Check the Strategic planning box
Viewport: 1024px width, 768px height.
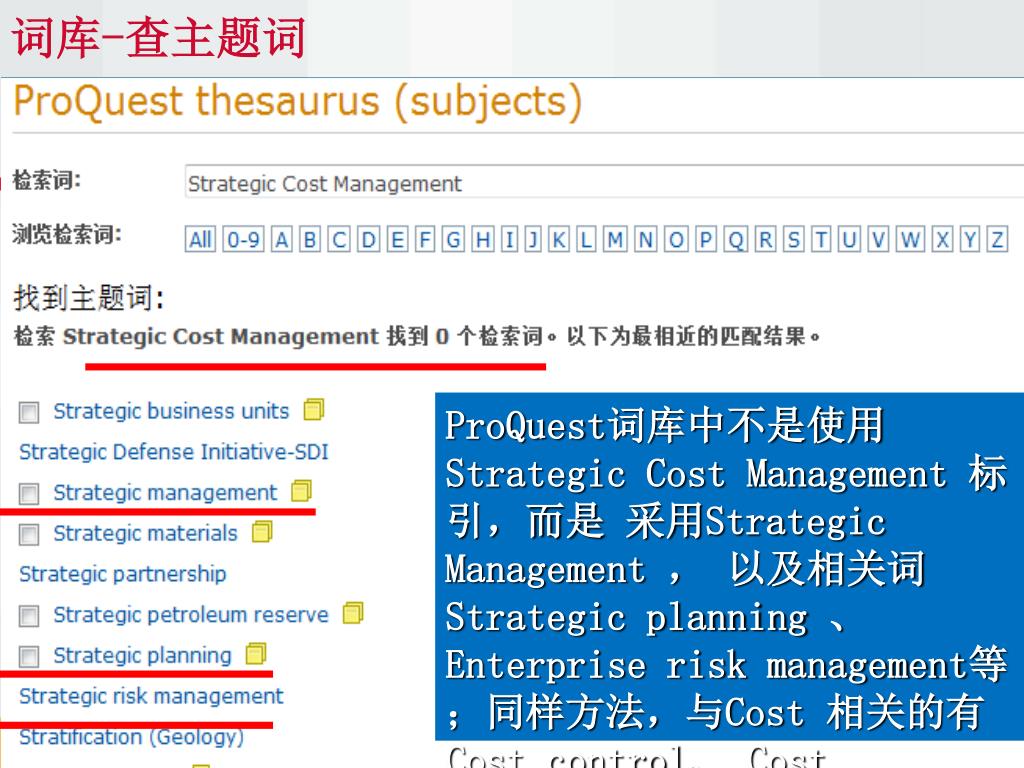29,656
